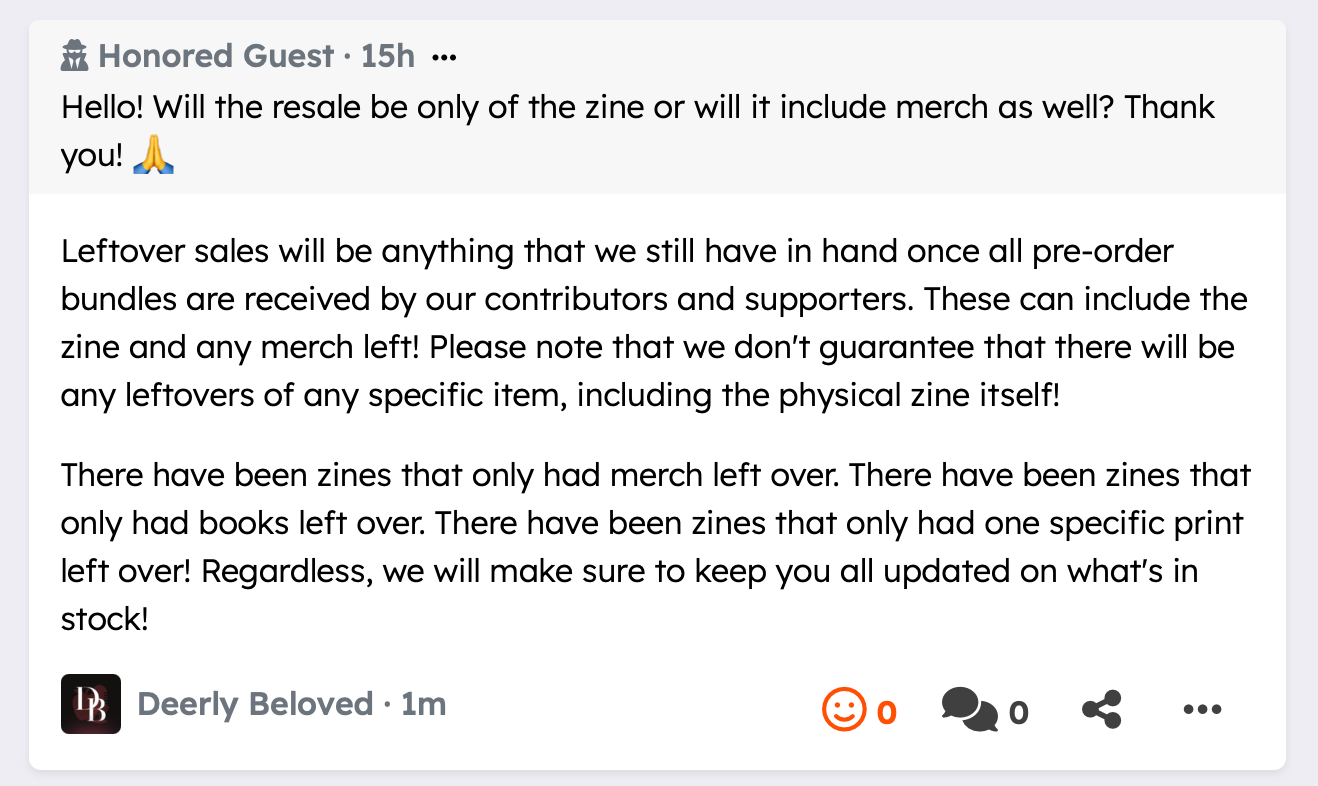Click the 15h question timestamp
The image size is (1318, 786).
coord(388,56)
